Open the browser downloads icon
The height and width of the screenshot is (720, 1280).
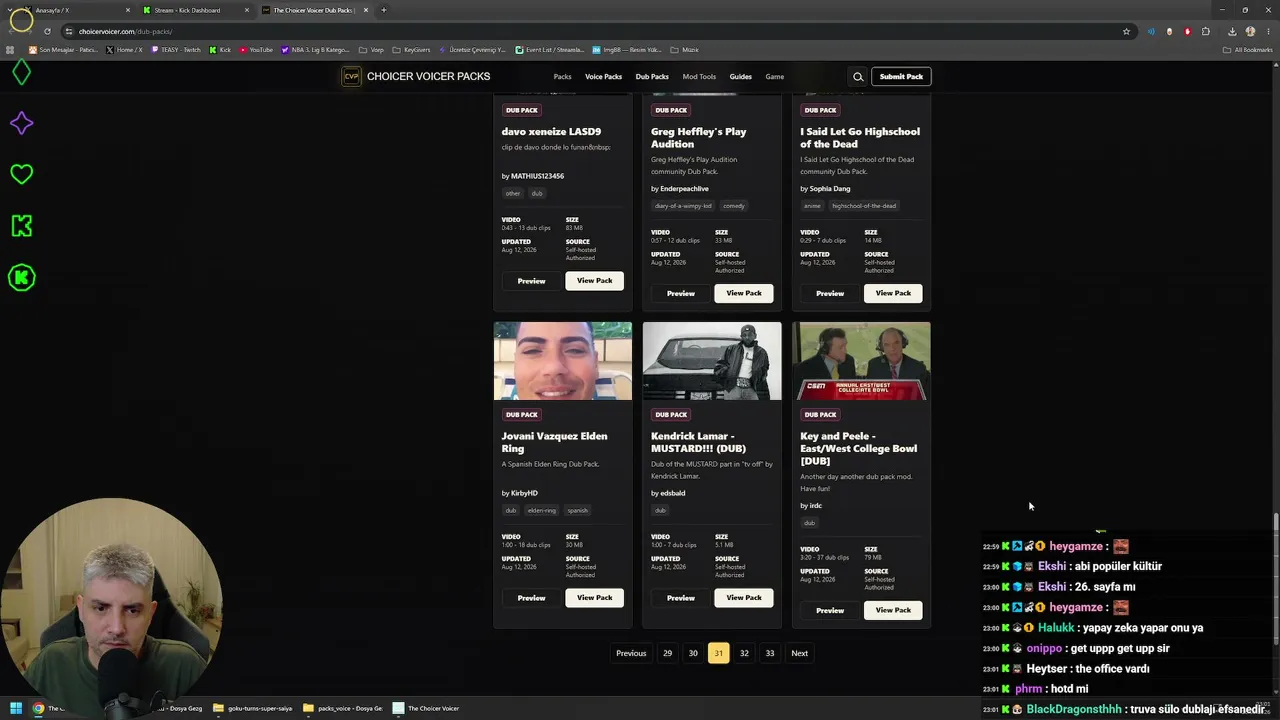pos(1231,31)
